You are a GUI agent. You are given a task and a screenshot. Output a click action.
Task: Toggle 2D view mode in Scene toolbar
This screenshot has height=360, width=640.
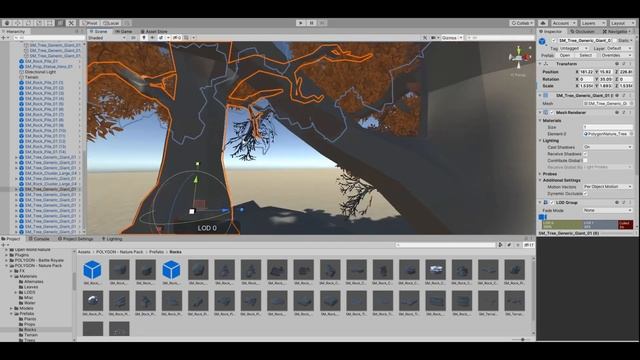coord(133,38)
